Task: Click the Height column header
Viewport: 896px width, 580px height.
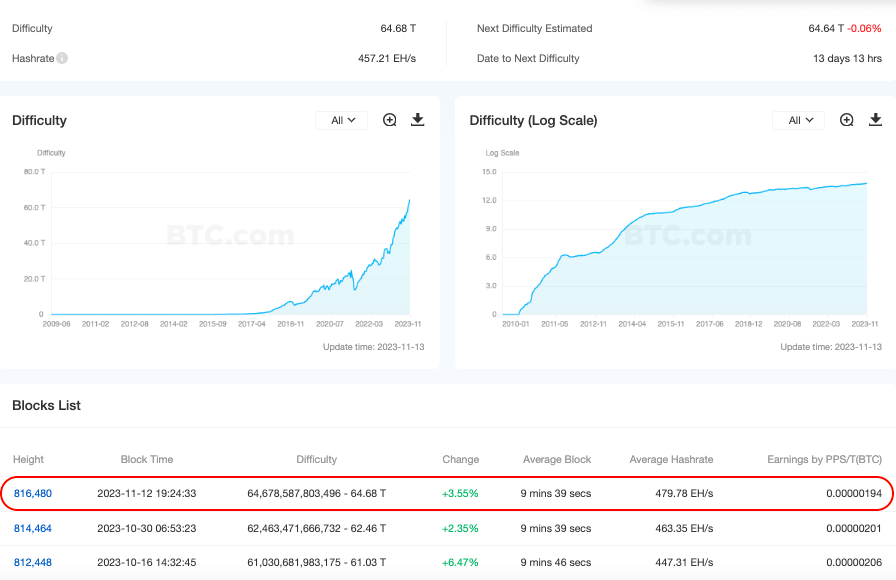Action: point(28,460)
